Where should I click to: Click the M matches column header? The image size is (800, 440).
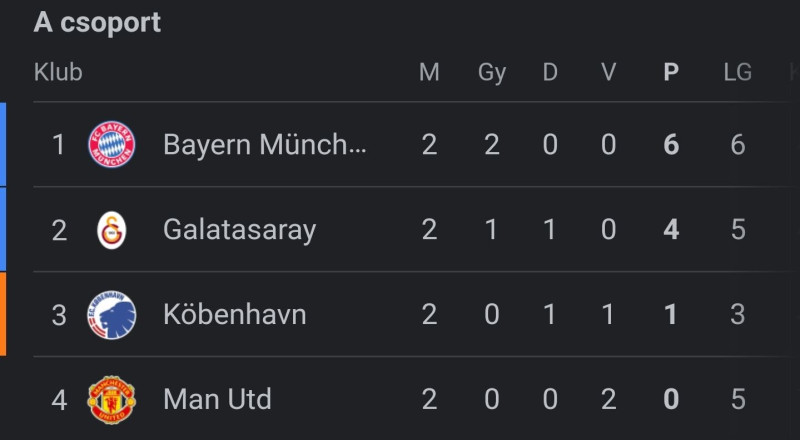tap(429, 72)
